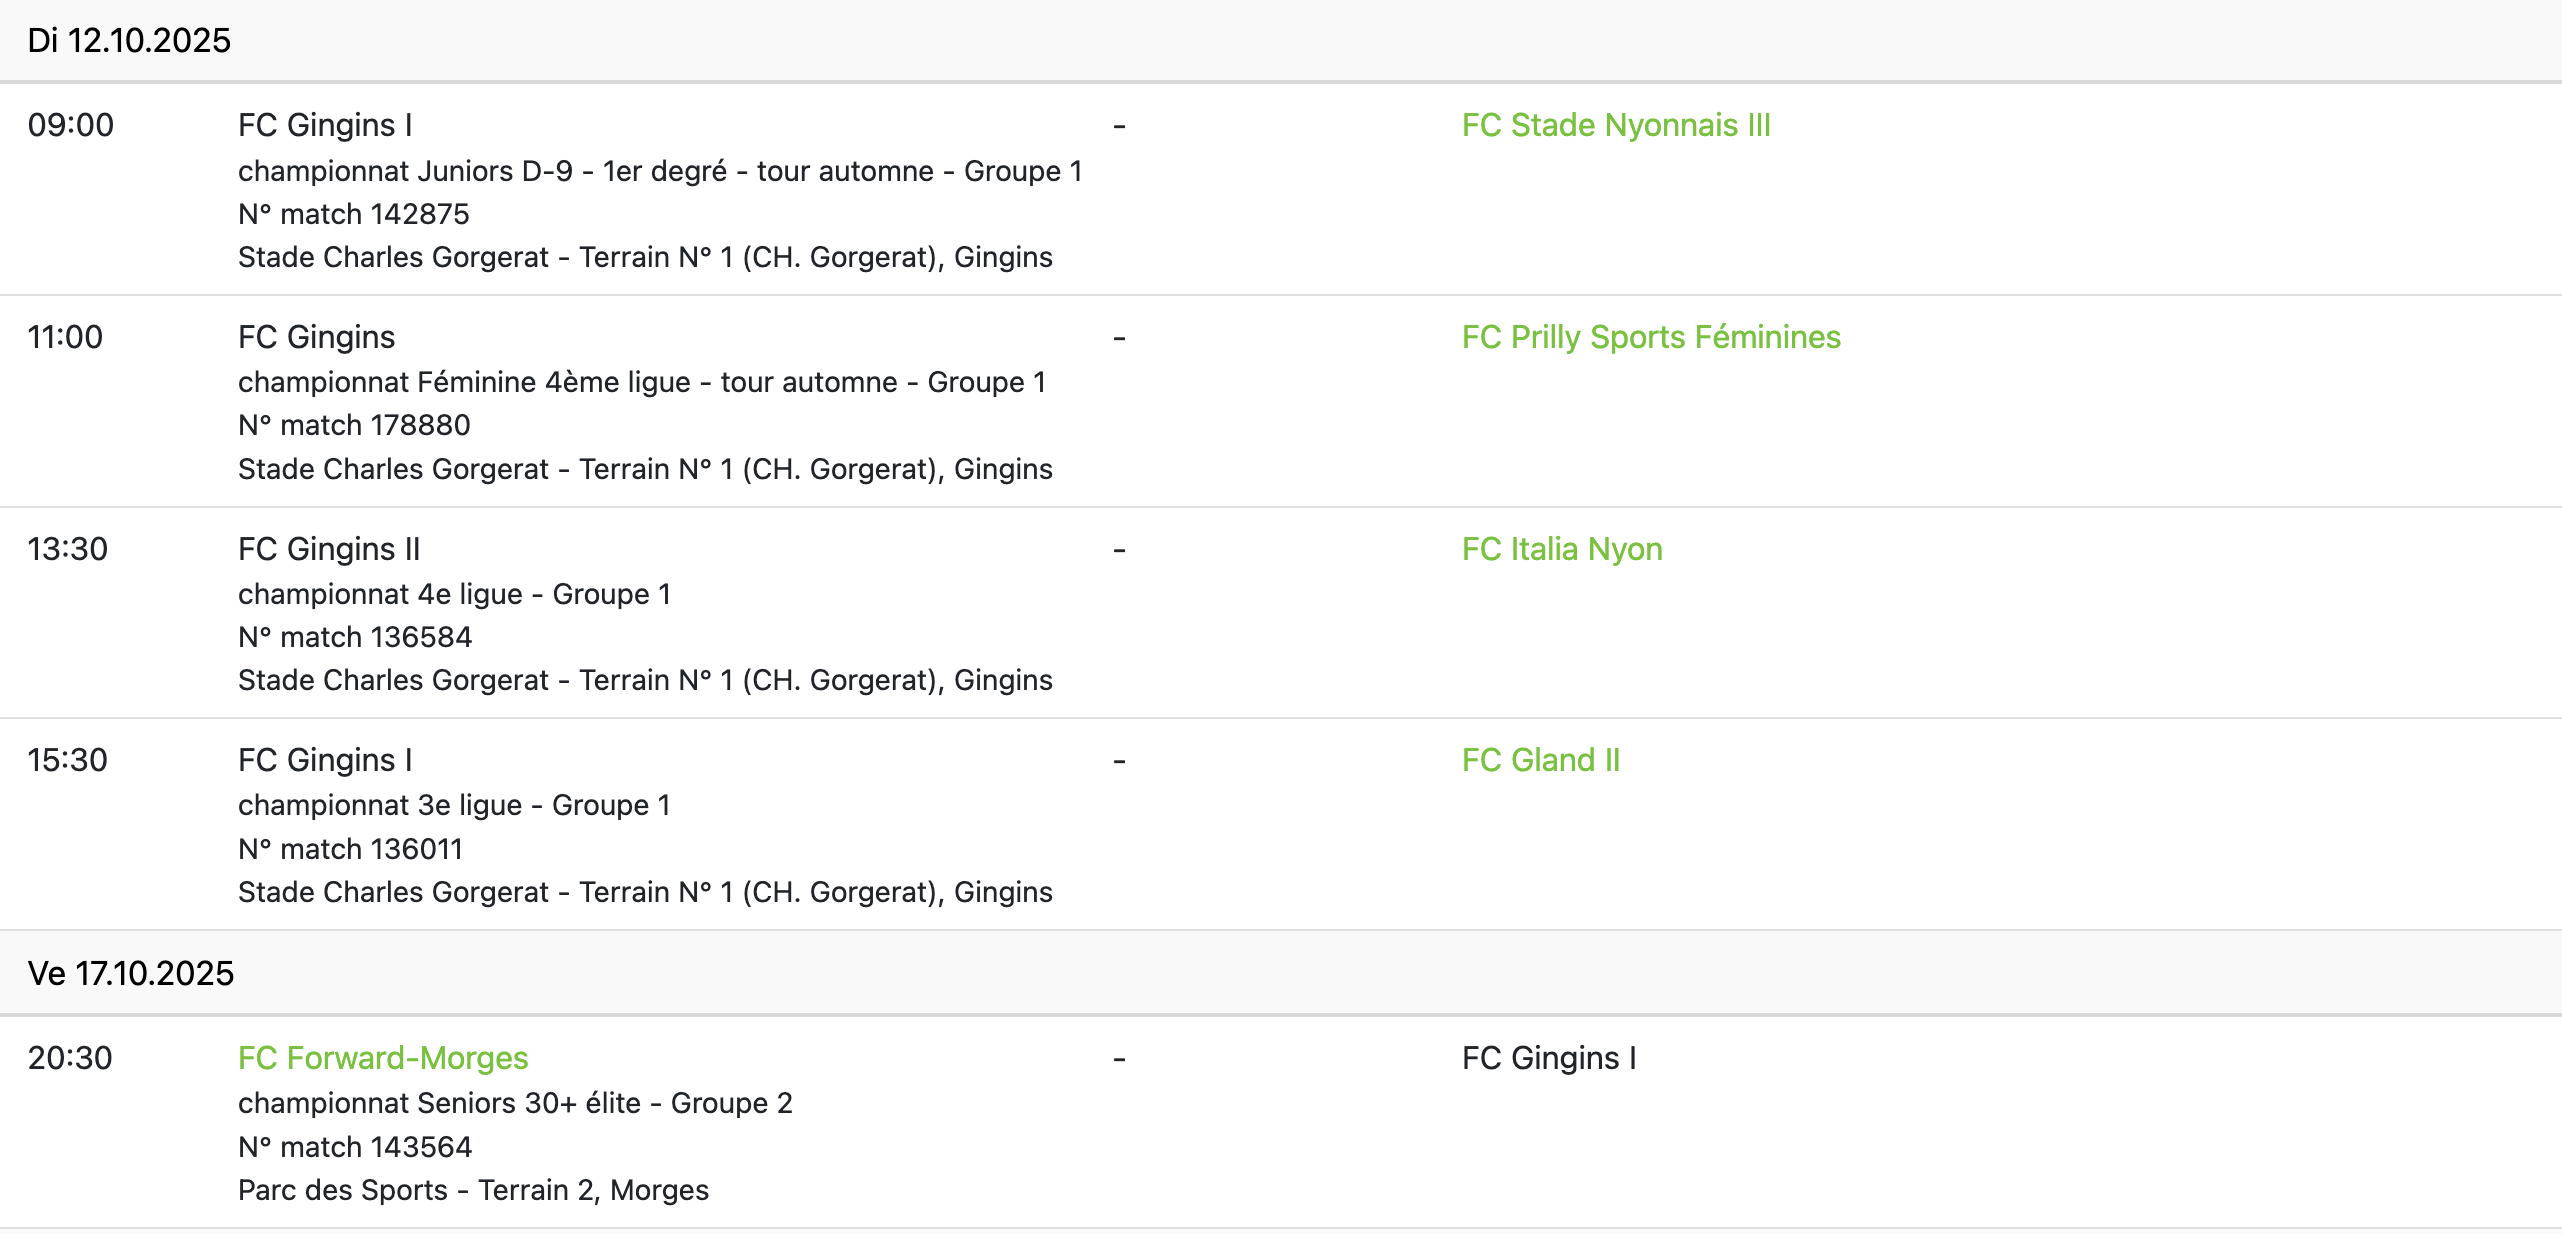
Task: Click the 09:00 match time
Action: pos(71,125)
